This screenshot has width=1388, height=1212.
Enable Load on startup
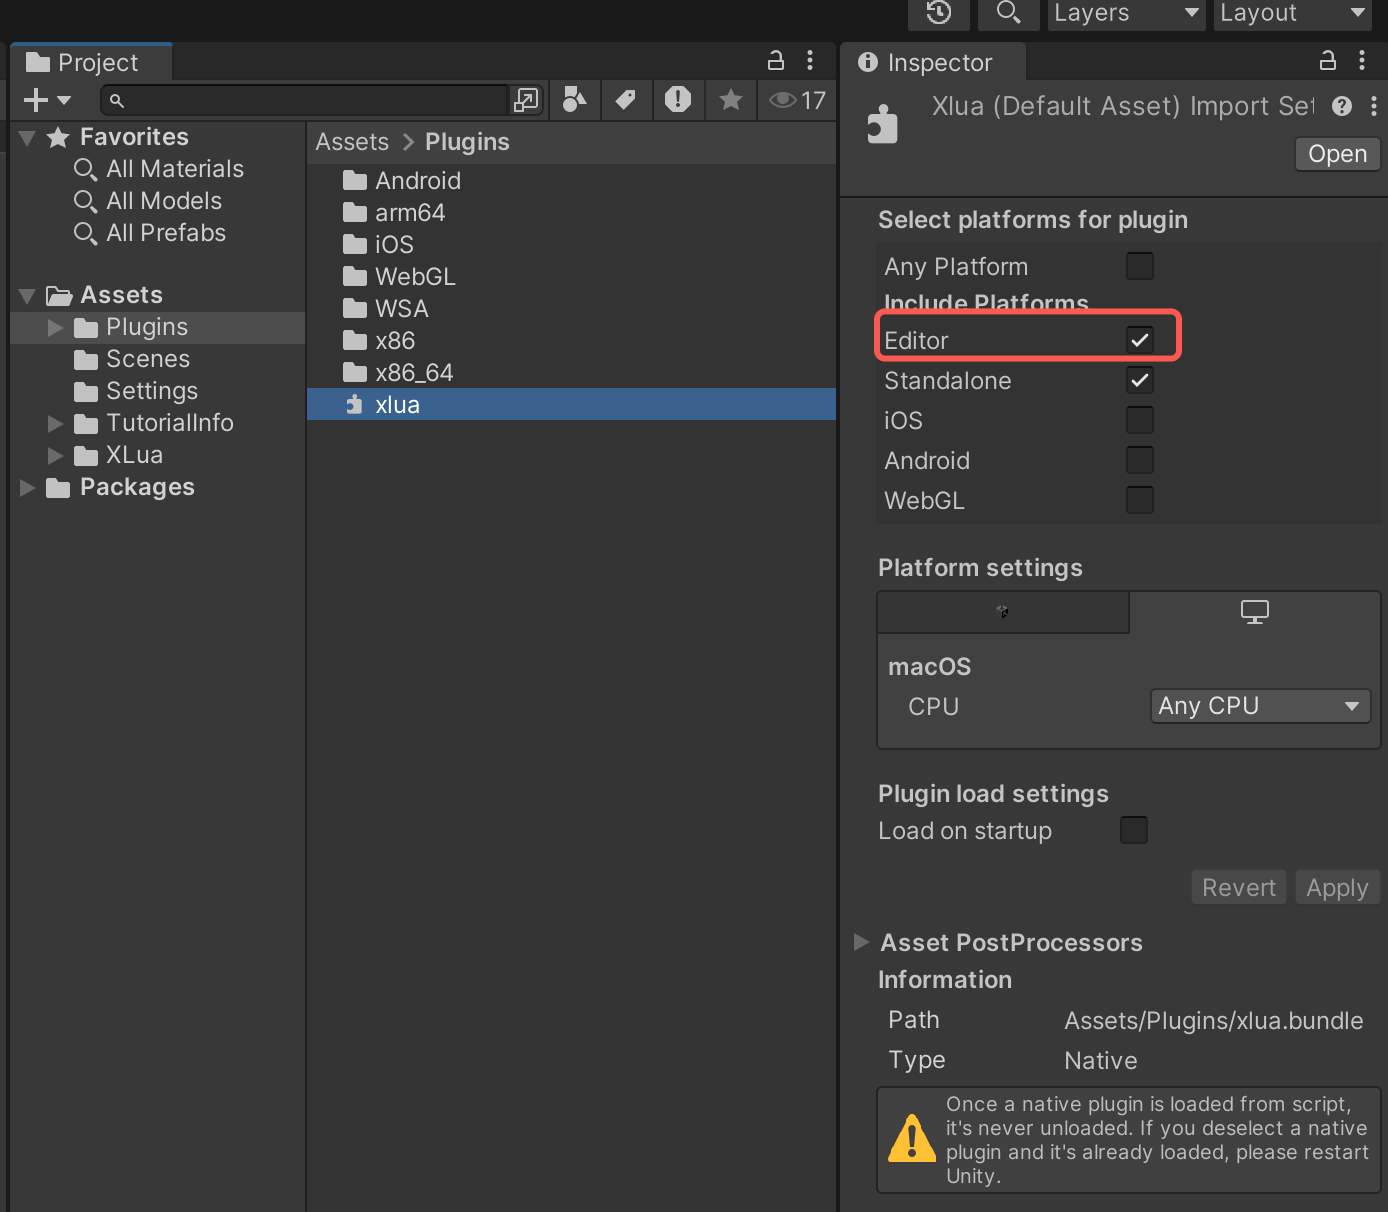point(1133,830)
